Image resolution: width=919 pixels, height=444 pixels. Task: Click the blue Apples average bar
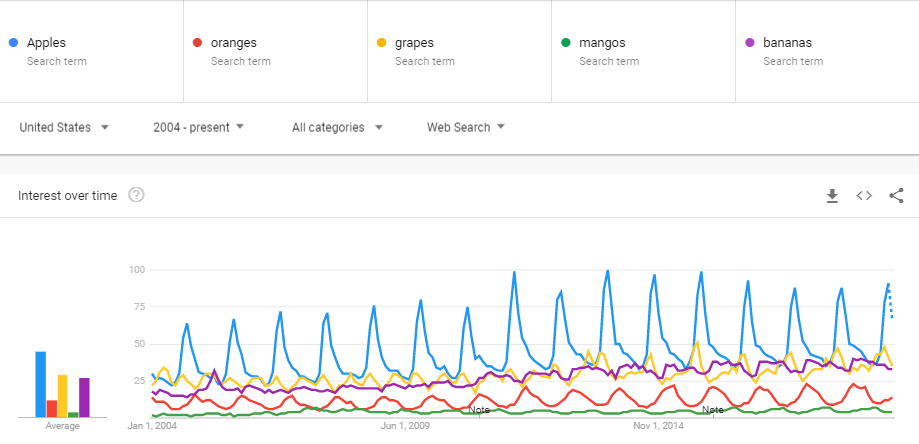(40, 384)
